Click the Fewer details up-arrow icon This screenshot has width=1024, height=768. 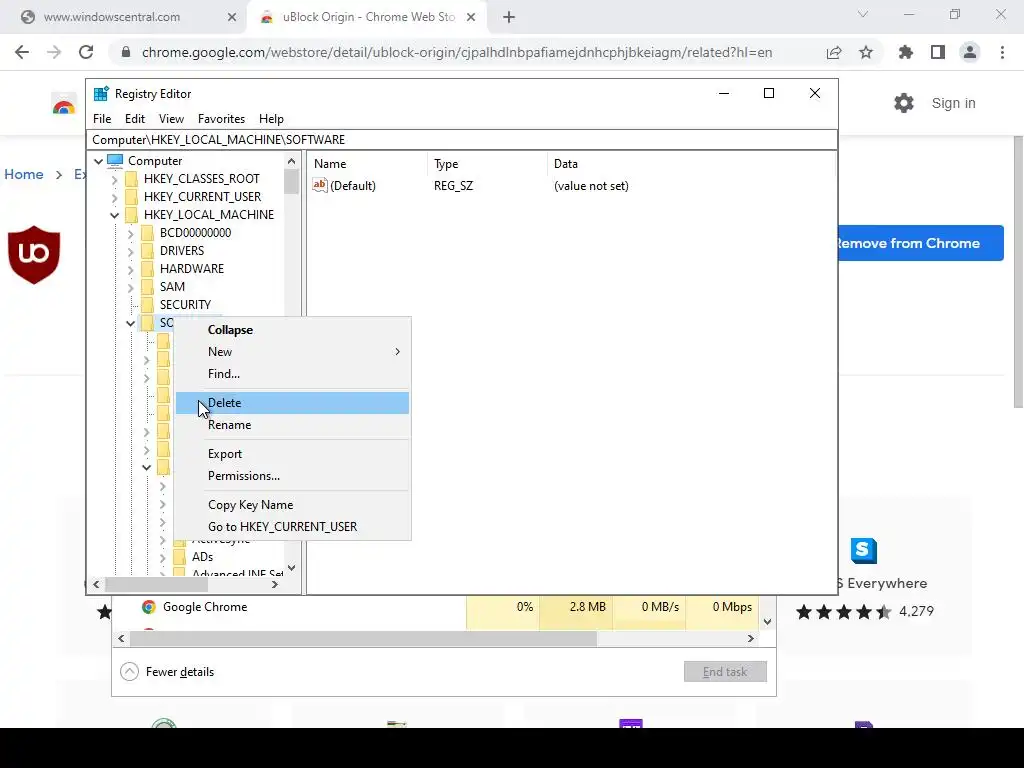point(129,671)
